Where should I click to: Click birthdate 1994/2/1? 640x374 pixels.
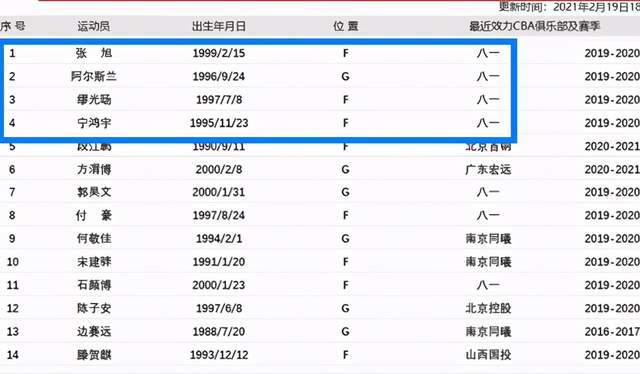[219, 239]
